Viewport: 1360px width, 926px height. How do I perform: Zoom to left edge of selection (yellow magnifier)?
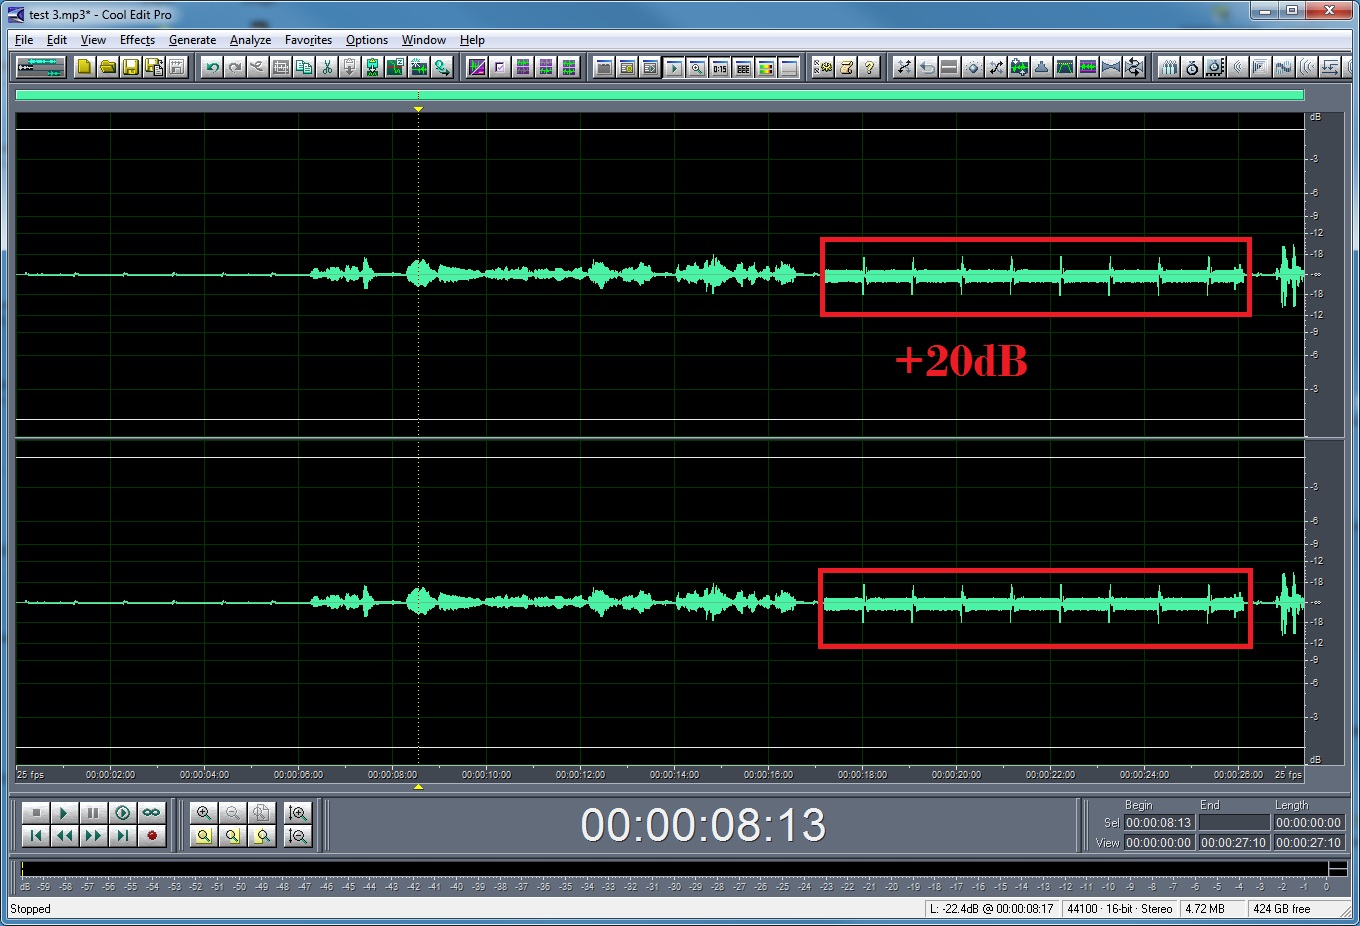click(x=204, y=836)
